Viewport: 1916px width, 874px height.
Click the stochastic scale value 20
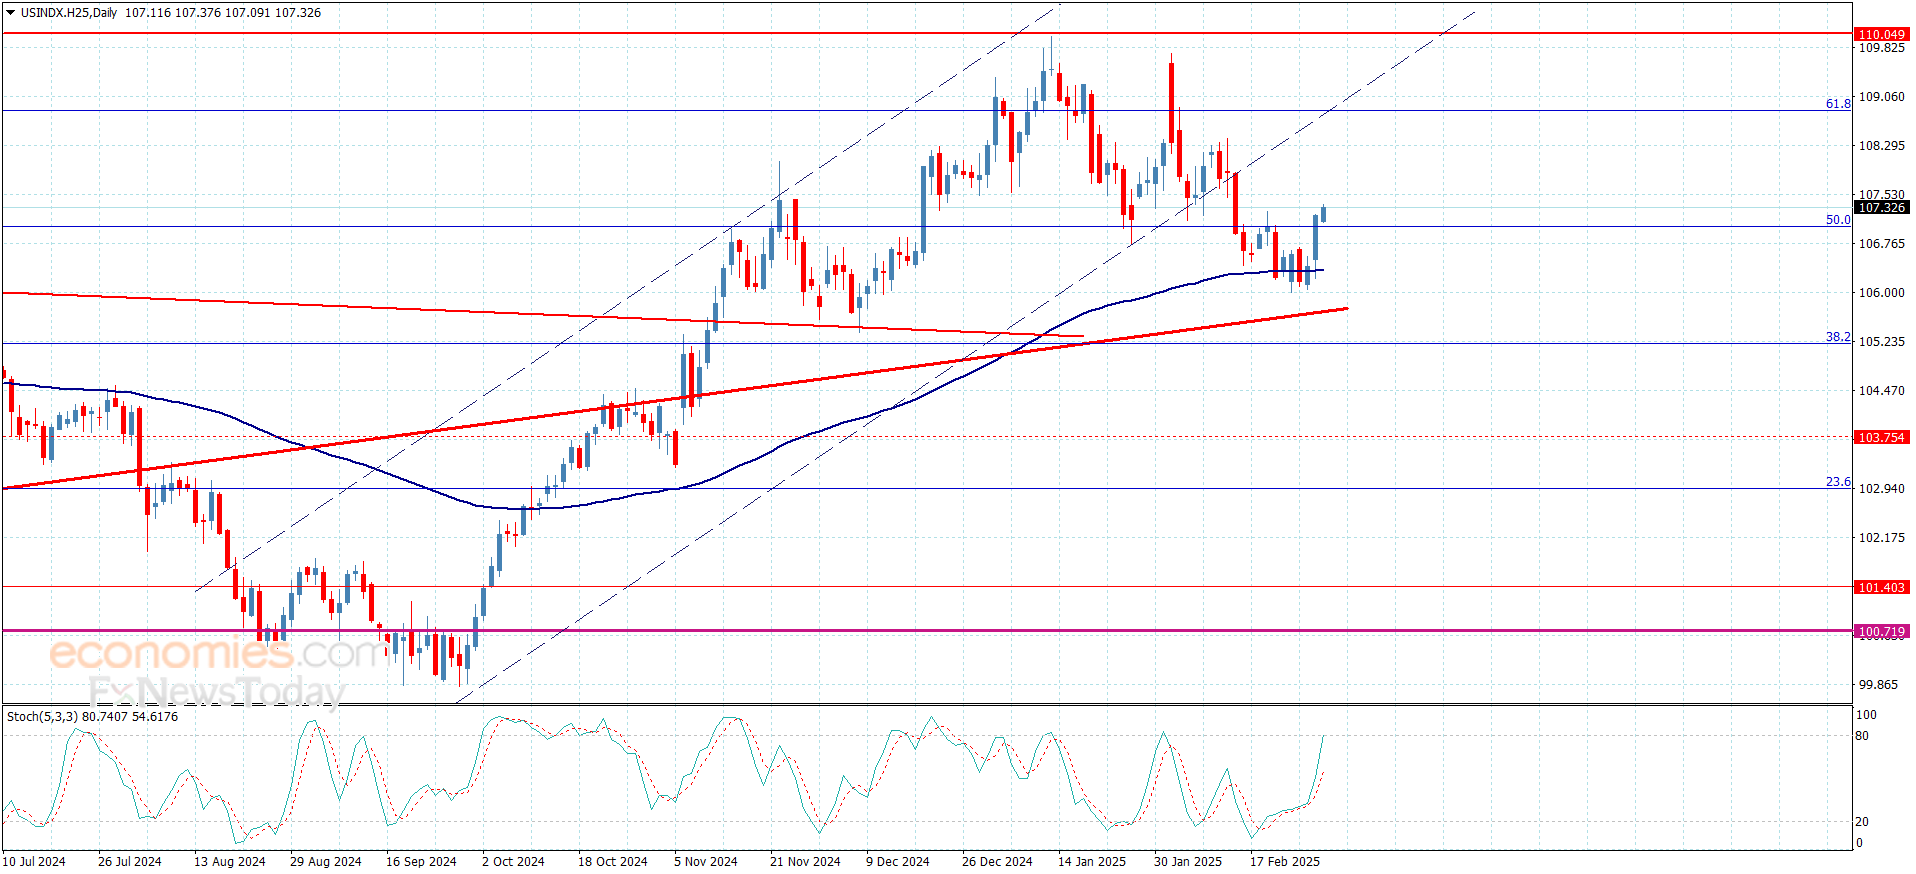[1863, 822]
